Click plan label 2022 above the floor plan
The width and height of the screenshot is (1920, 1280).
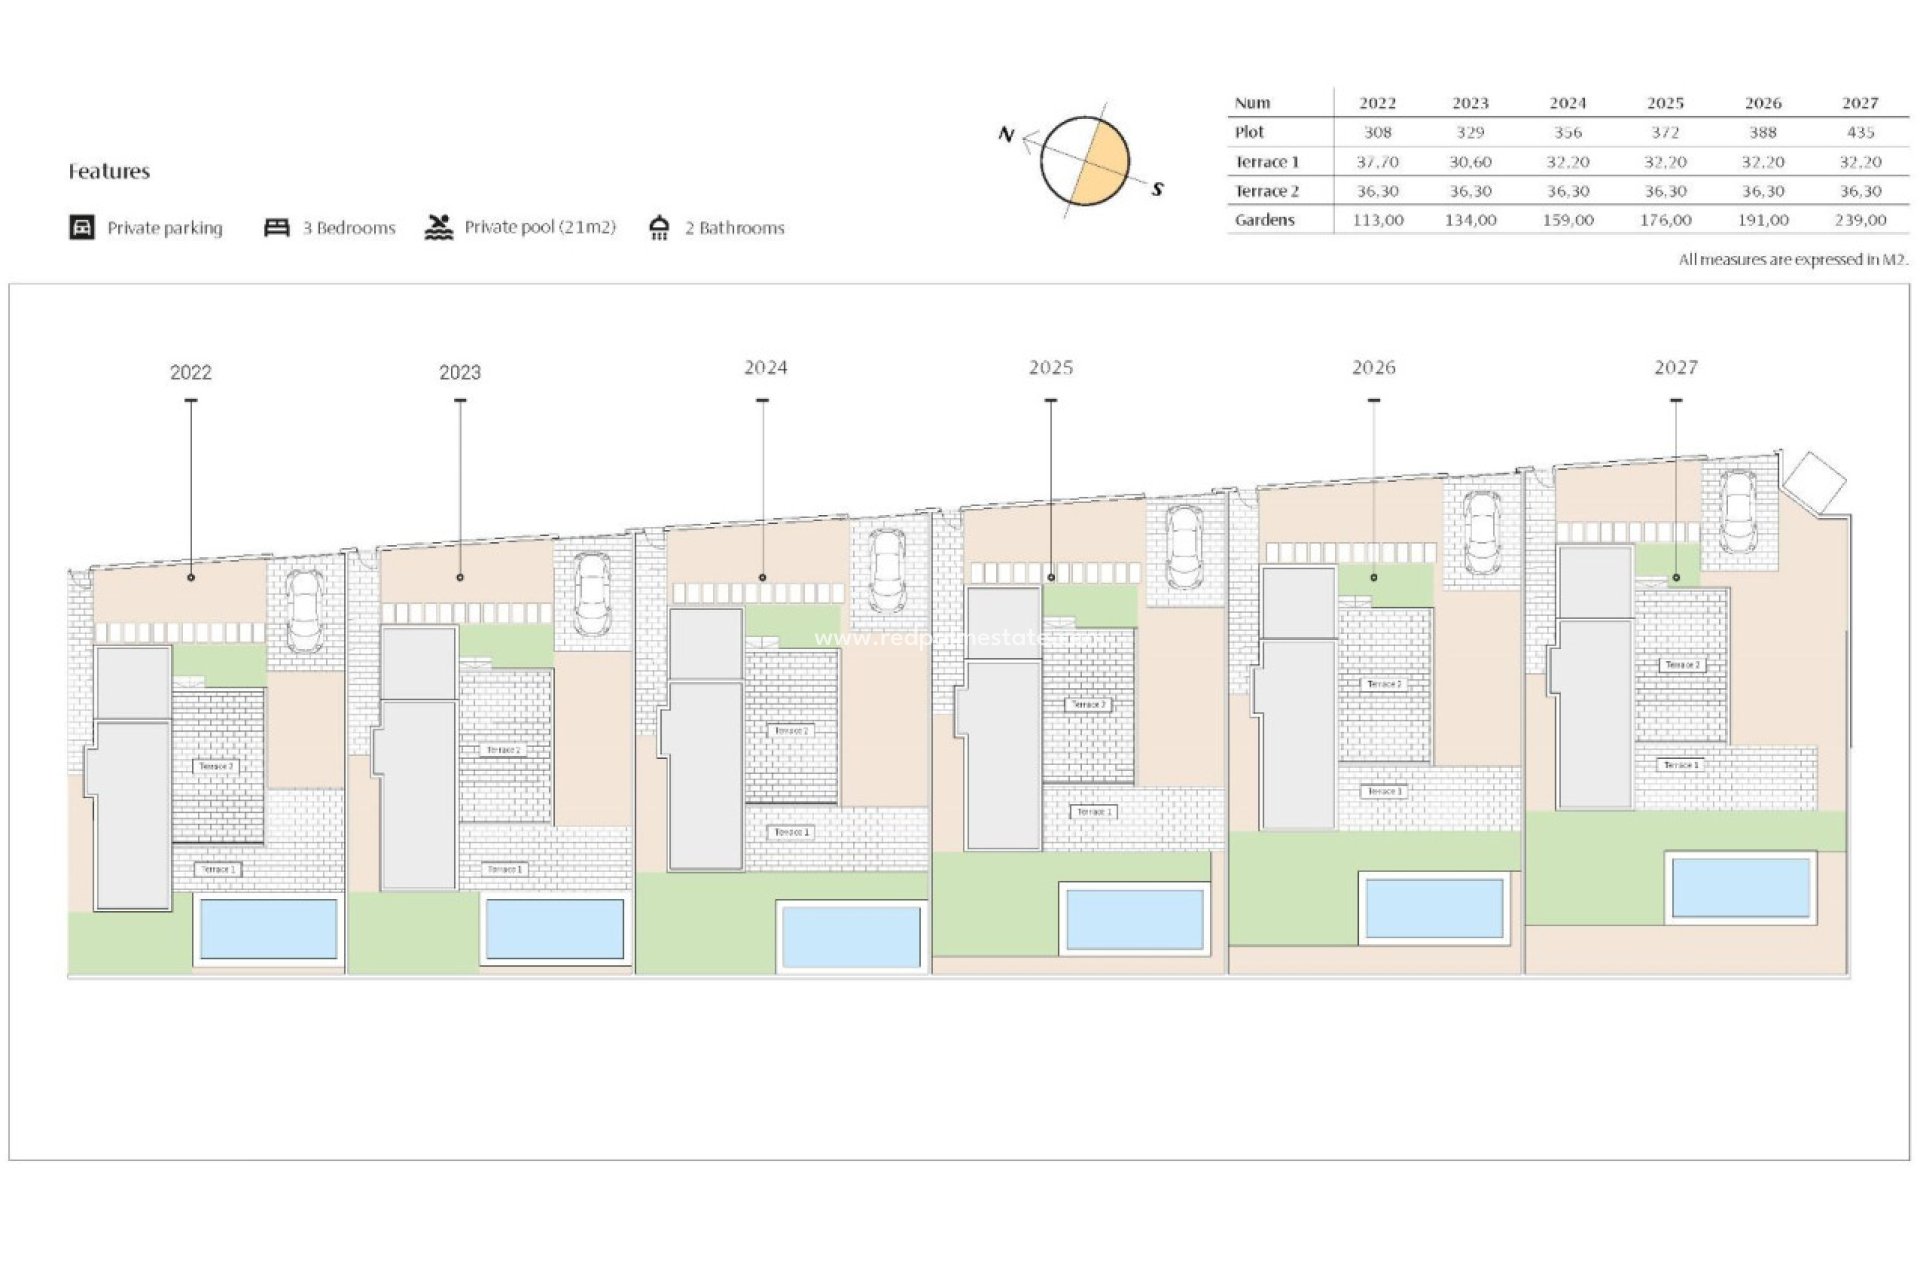click(191, 372)
